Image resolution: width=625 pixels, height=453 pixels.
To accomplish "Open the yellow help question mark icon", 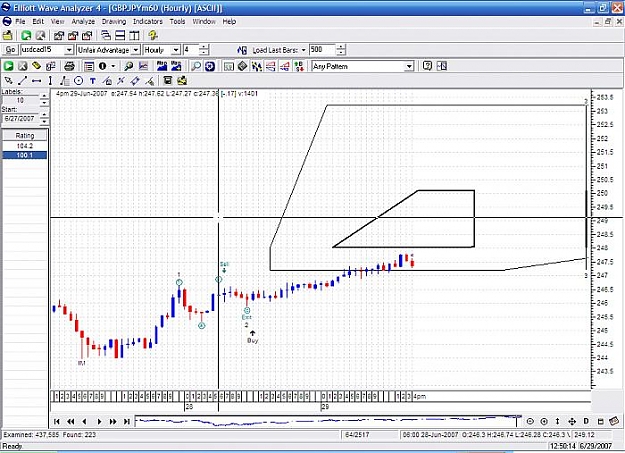I will pos(153,35).
